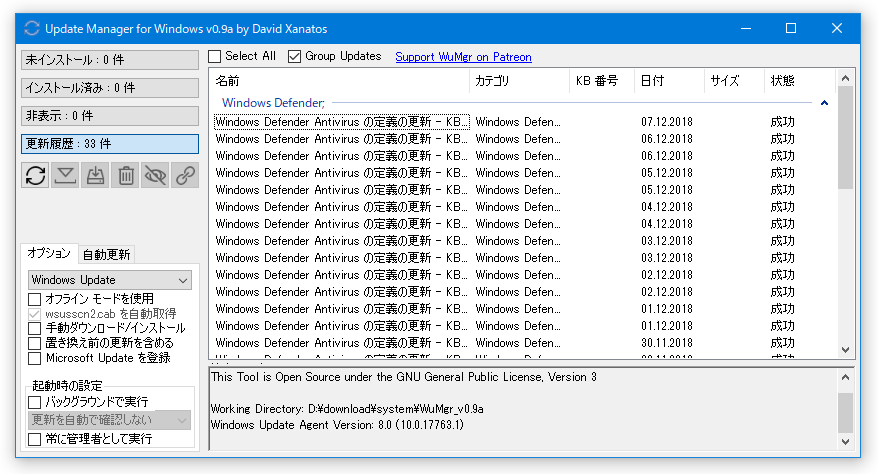Enable バックグラウンドで実行 checkbox
The height and width of the screenshot is (474, 878).
coord(35,402)
